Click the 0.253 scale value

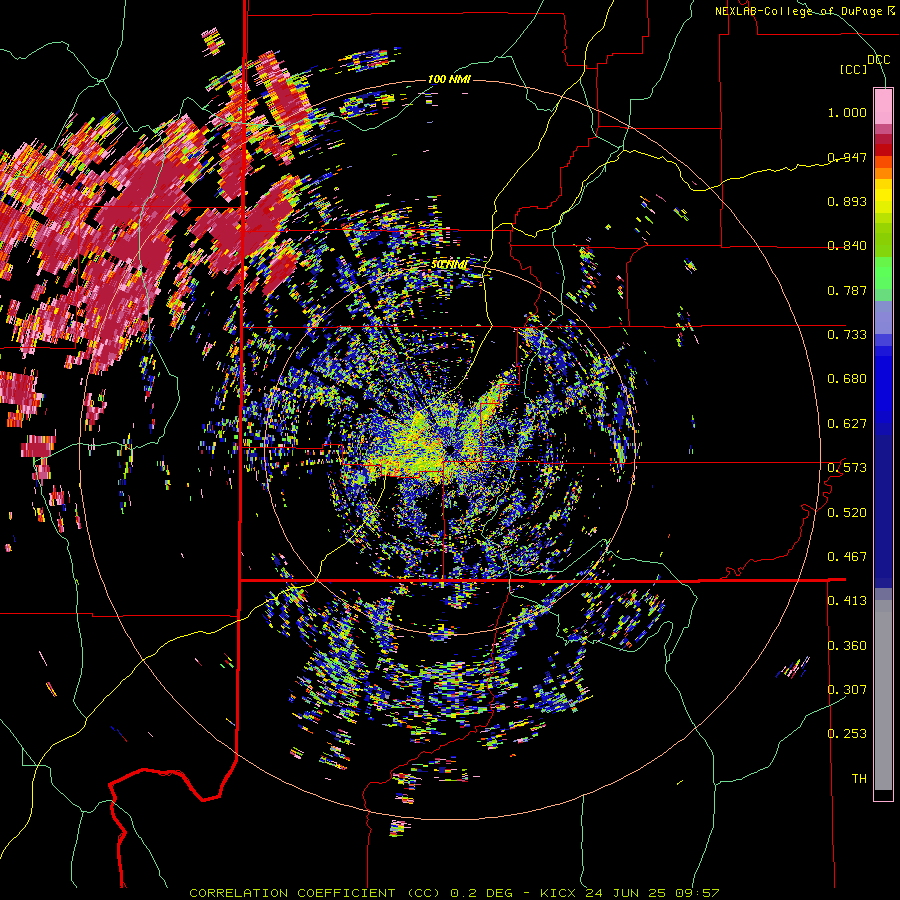pos(847,734)
